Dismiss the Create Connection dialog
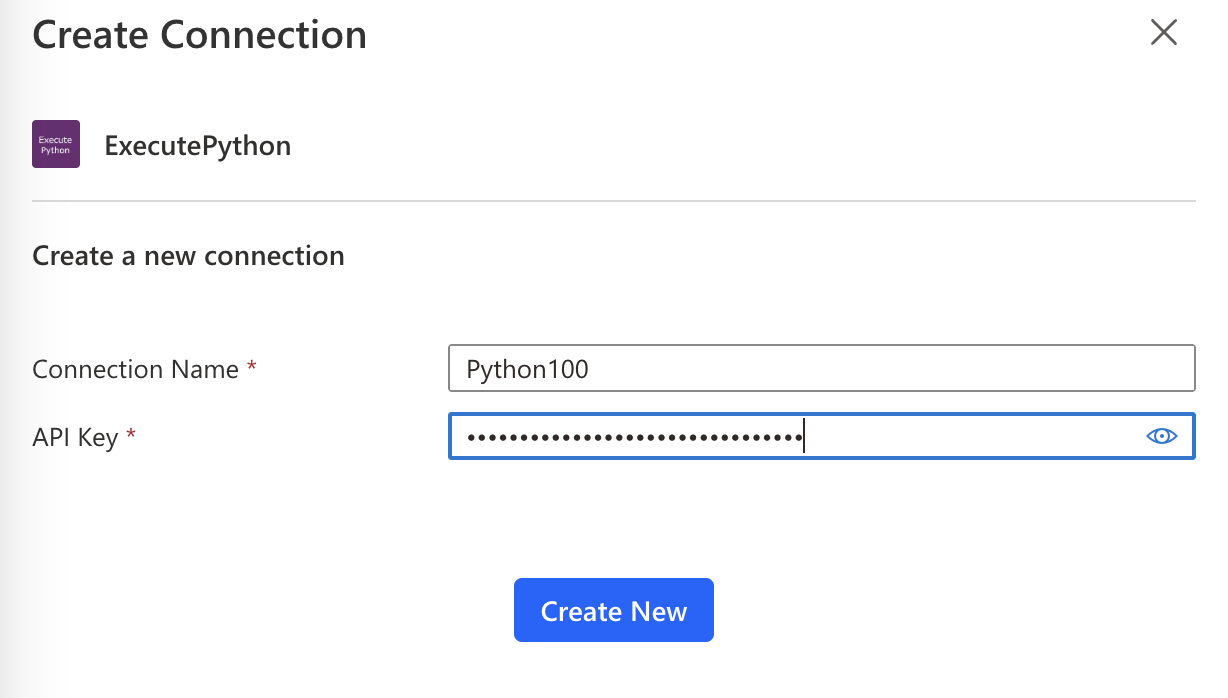 pyautogui.click(x=1163, y=32)
